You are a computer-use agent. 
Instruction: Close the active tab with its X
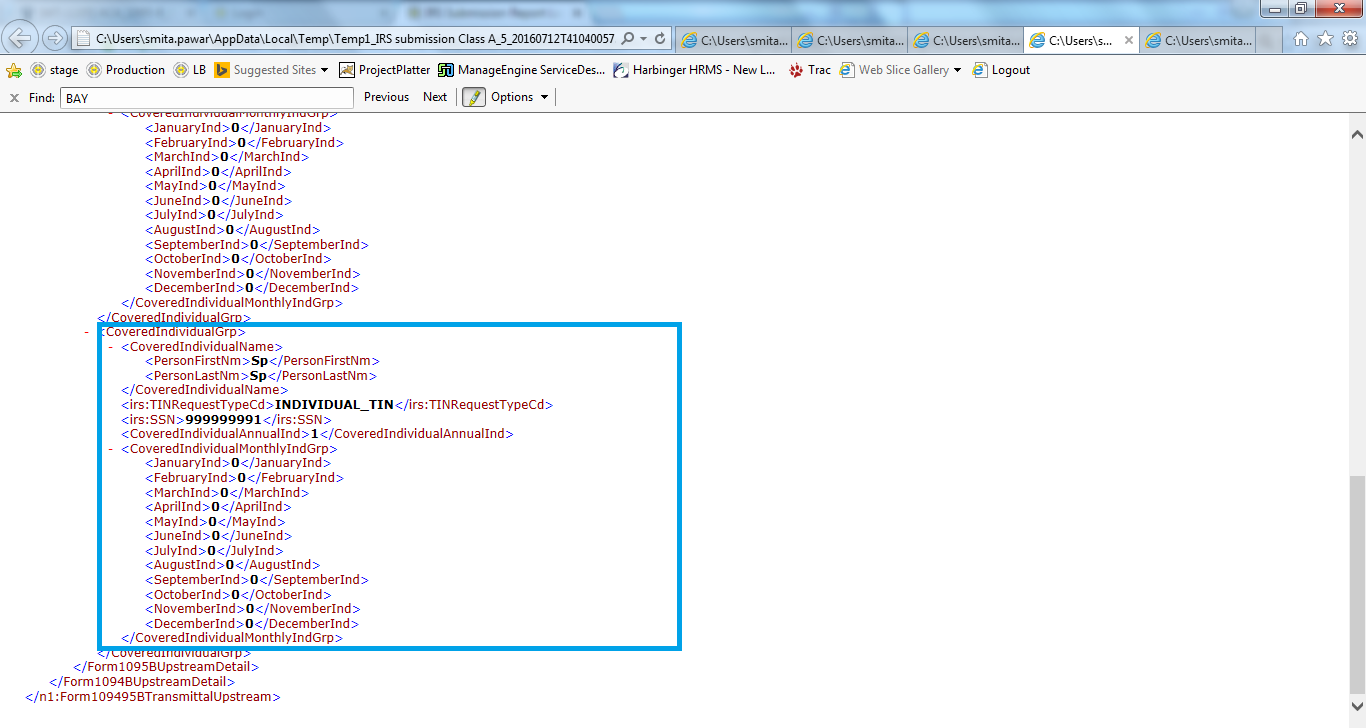1129,40
